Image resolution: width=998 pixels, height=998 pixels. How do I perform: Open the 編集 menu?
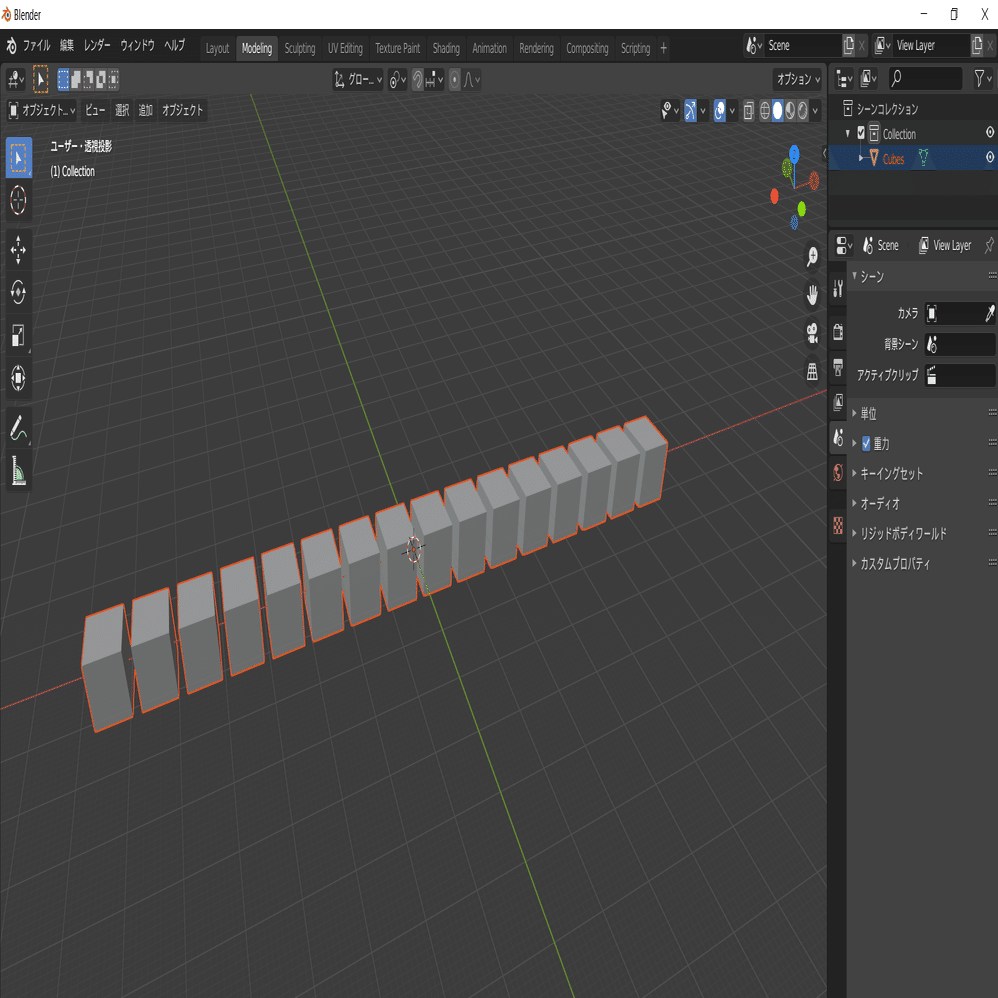point(67,46)
